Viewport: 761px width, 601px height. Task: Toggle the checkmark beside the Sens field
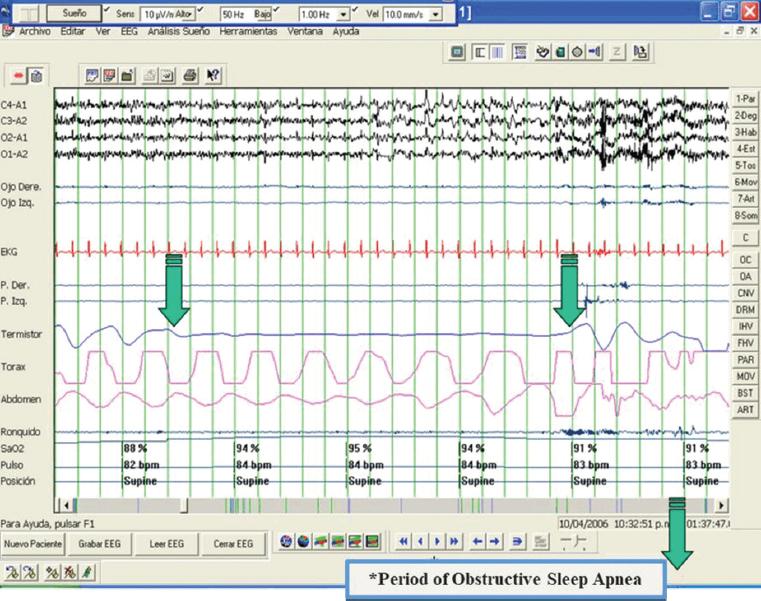coord(107,11)
